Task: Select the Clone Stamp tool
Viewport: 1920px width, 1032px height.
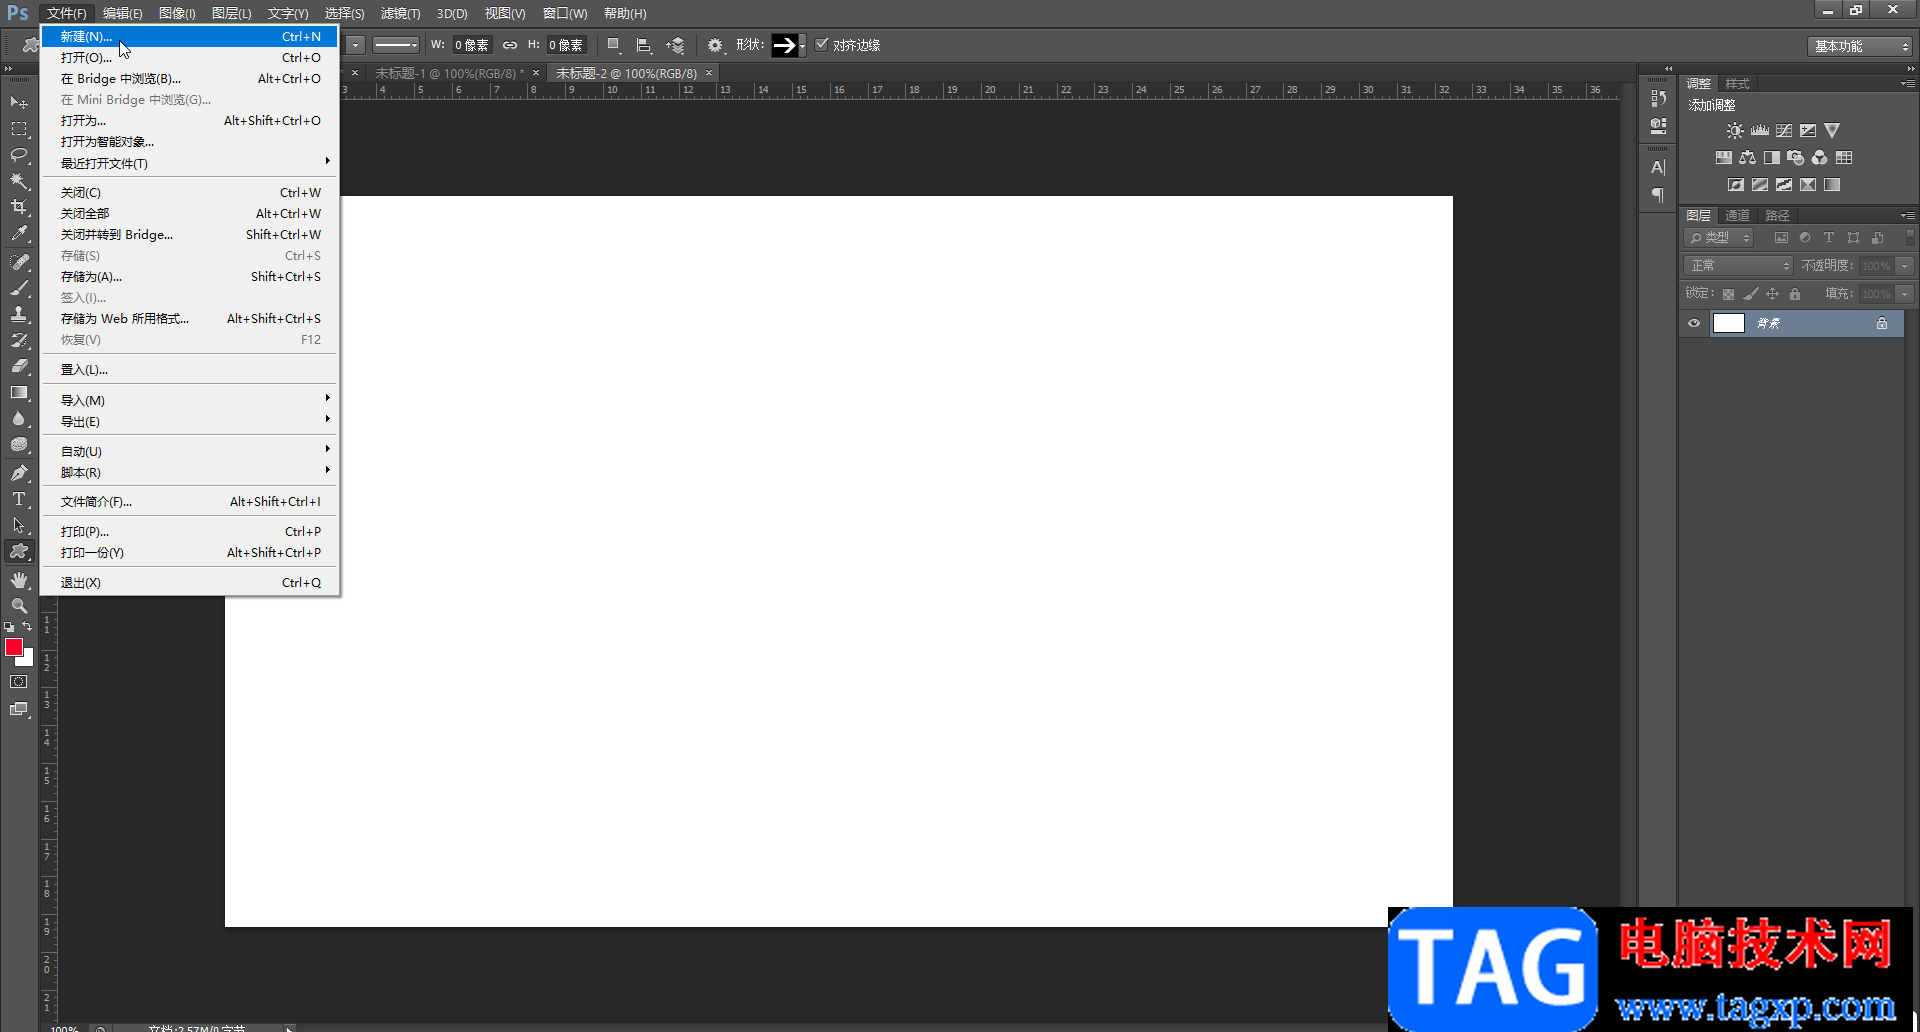Action: [19, 314]
